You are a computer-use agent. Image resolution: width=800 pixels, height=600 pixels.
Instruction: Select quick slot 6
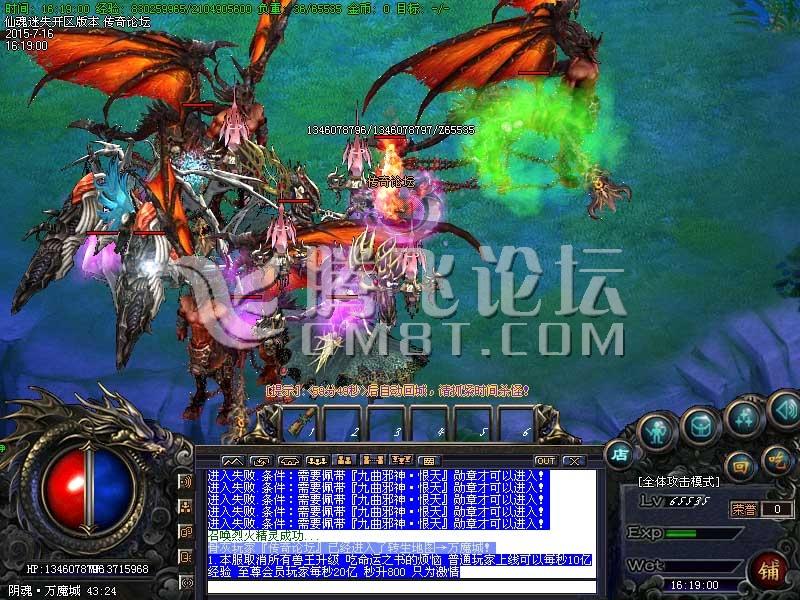click(x=516, y=423)
